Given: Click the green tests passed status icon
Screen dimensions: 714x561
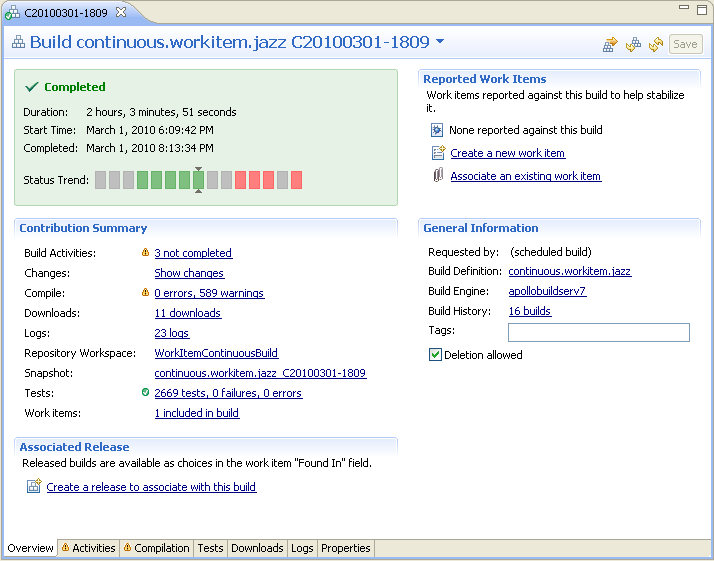Looking at the screenshot, I should point(146,393).
